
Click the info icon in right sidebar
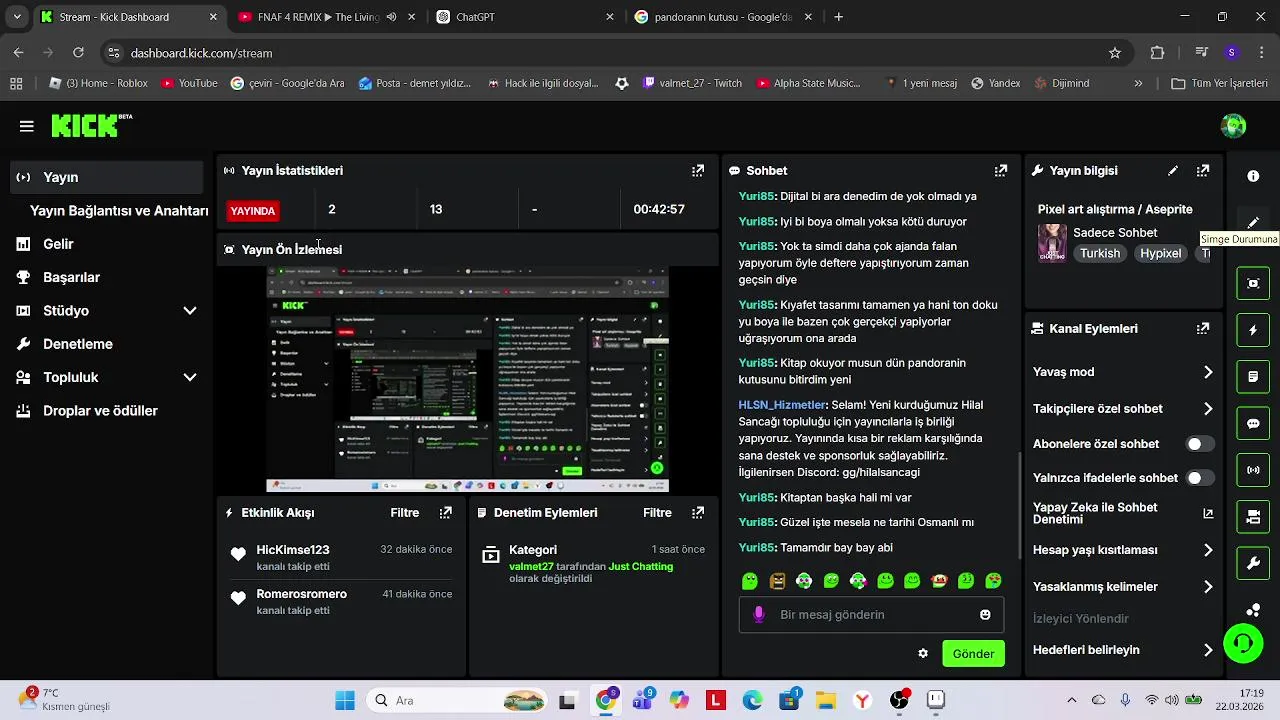(x=1253, y=176)
